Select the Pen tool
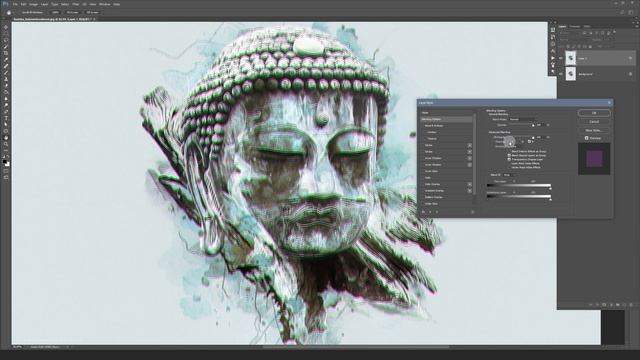This screenshot has height=360, width=640. click(x=6, y=111)
